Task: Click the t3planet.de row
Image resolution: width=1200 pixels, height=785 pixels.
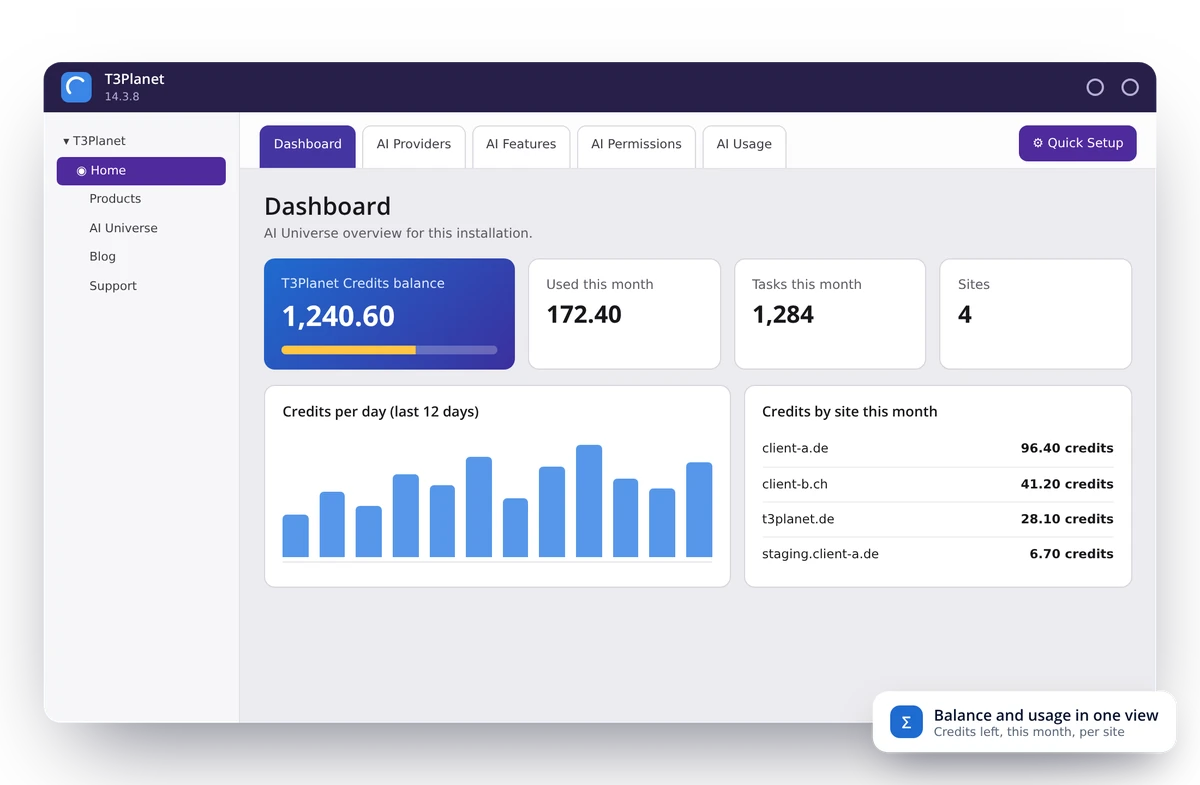Action: tap(938, 519)
